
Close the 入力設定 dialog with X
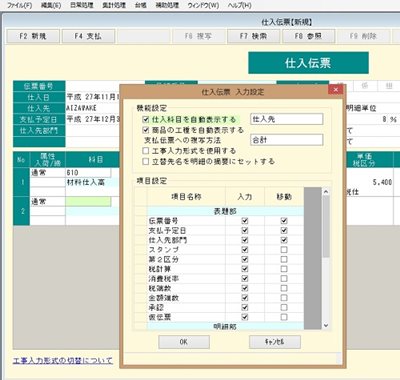pyautogui.click(x=336, y=90)
